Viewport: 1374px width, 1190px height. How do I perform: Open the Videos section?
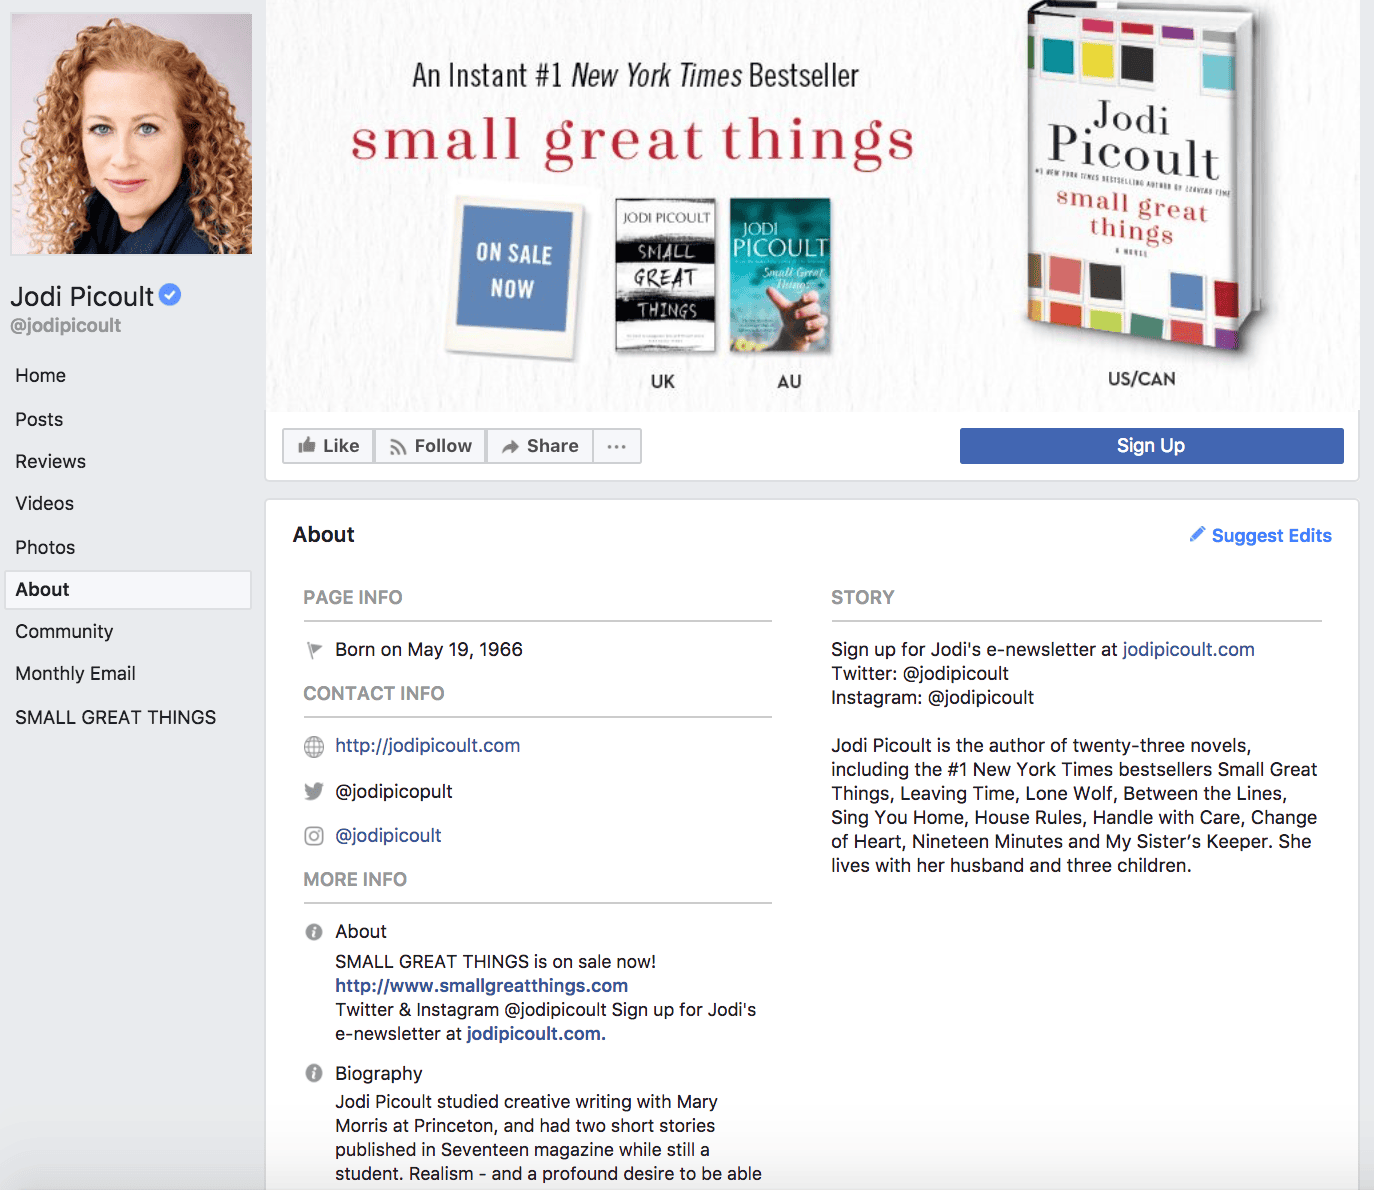coord(44,504)
